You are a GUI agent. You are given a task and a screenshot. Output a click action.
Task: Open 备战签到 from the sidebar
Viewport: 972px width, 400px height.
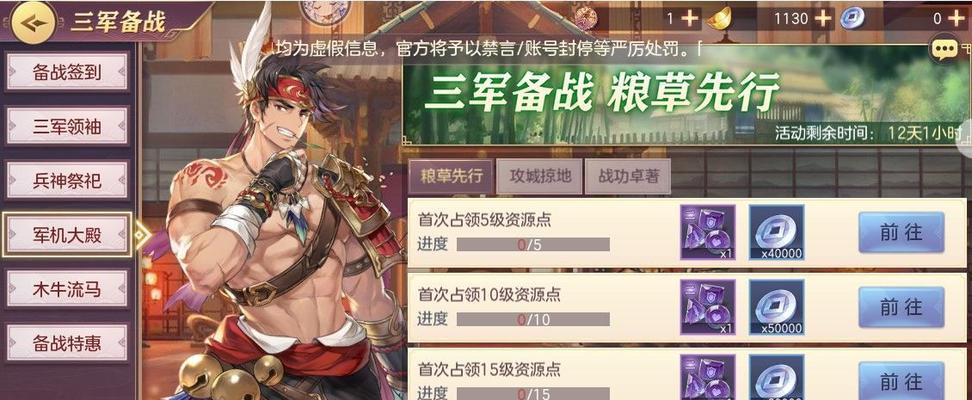(x=67, y=72)
